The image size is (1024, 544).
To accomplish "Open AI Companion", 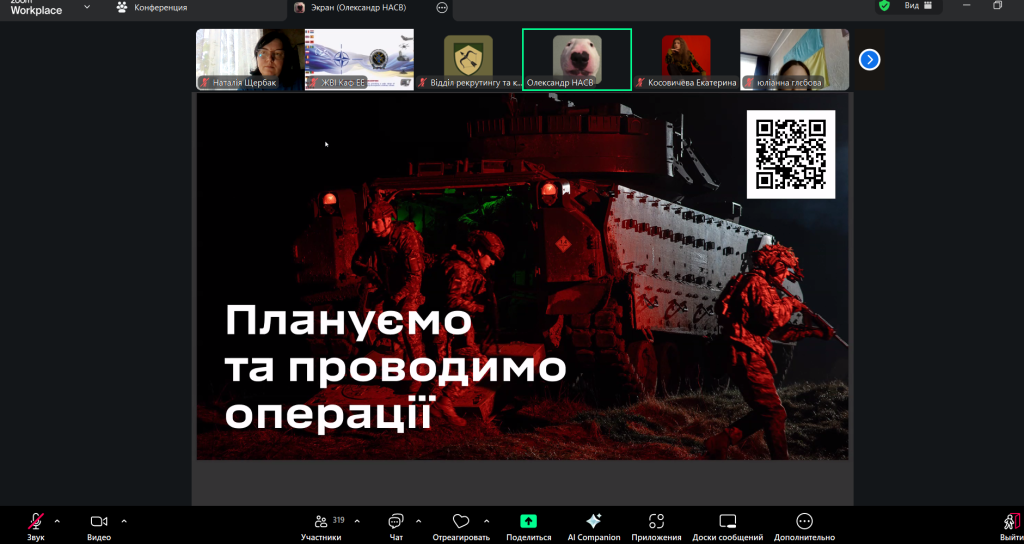I will [593, 522].
